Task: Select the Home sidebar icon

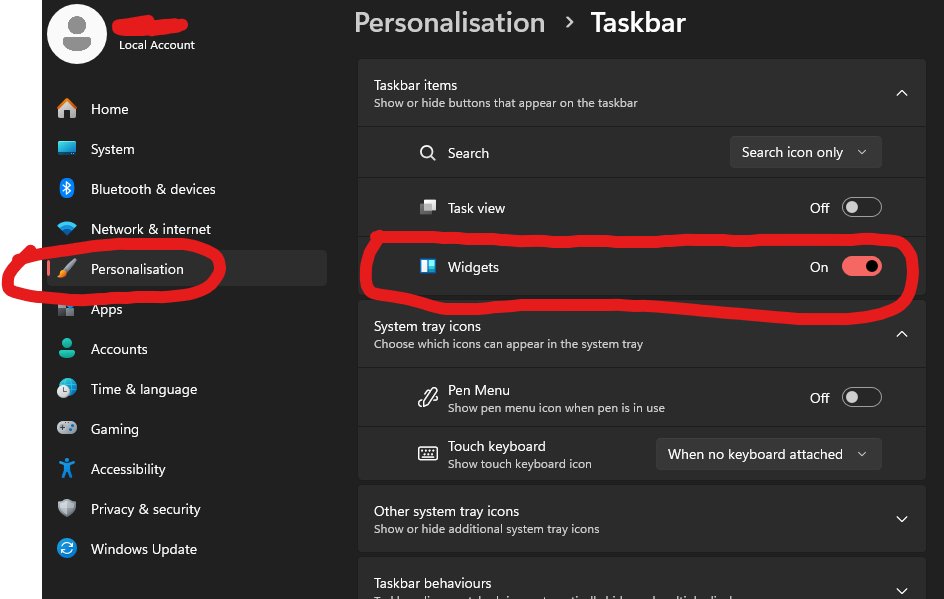Action: pos(67,109)
